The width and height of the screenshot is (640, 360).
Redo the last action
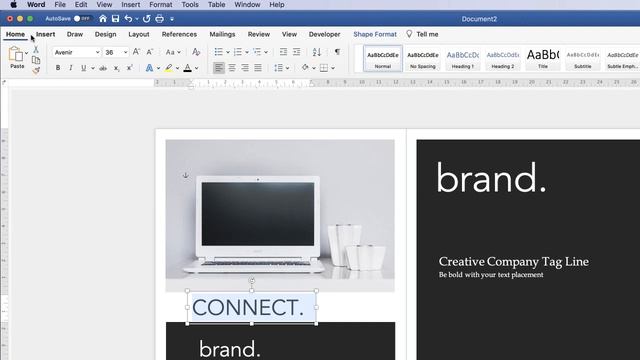click(x=147, y=19)
